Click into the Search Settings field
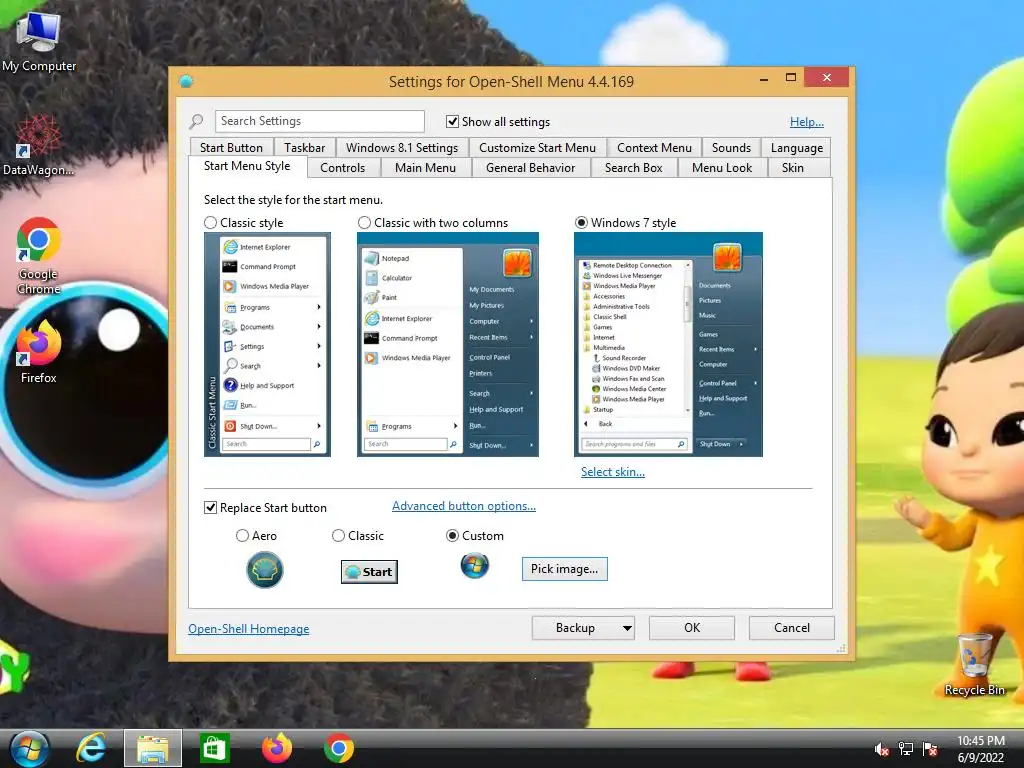The height and width of the screenshot is (768, 1024). coord(319,121)
